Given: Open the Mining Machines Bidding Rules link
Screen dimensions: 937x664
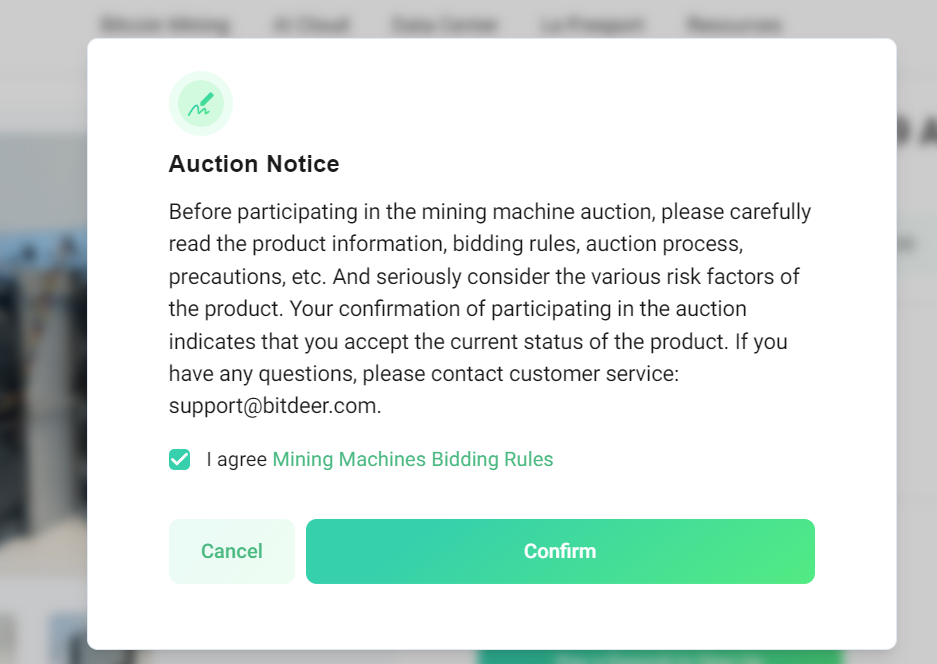Looking at the screenshot, I should coord(413,459).
